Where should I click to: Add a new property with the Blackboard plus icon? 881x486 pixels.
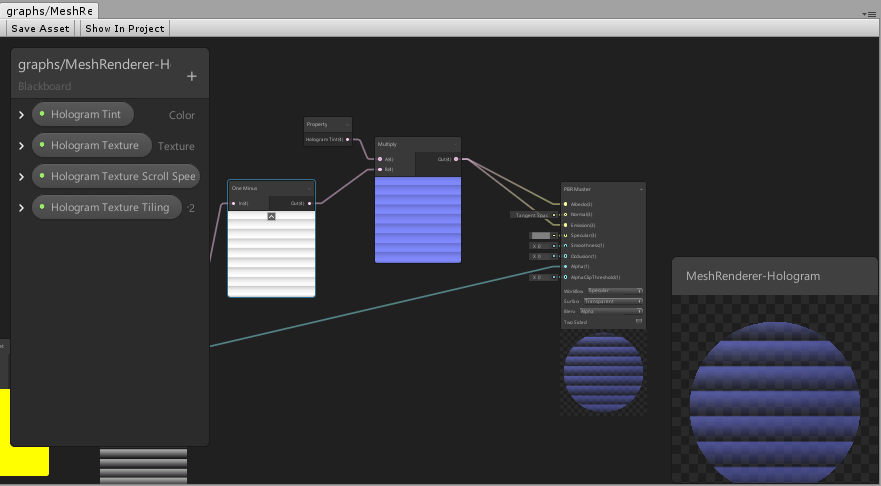tap(192, 76)
